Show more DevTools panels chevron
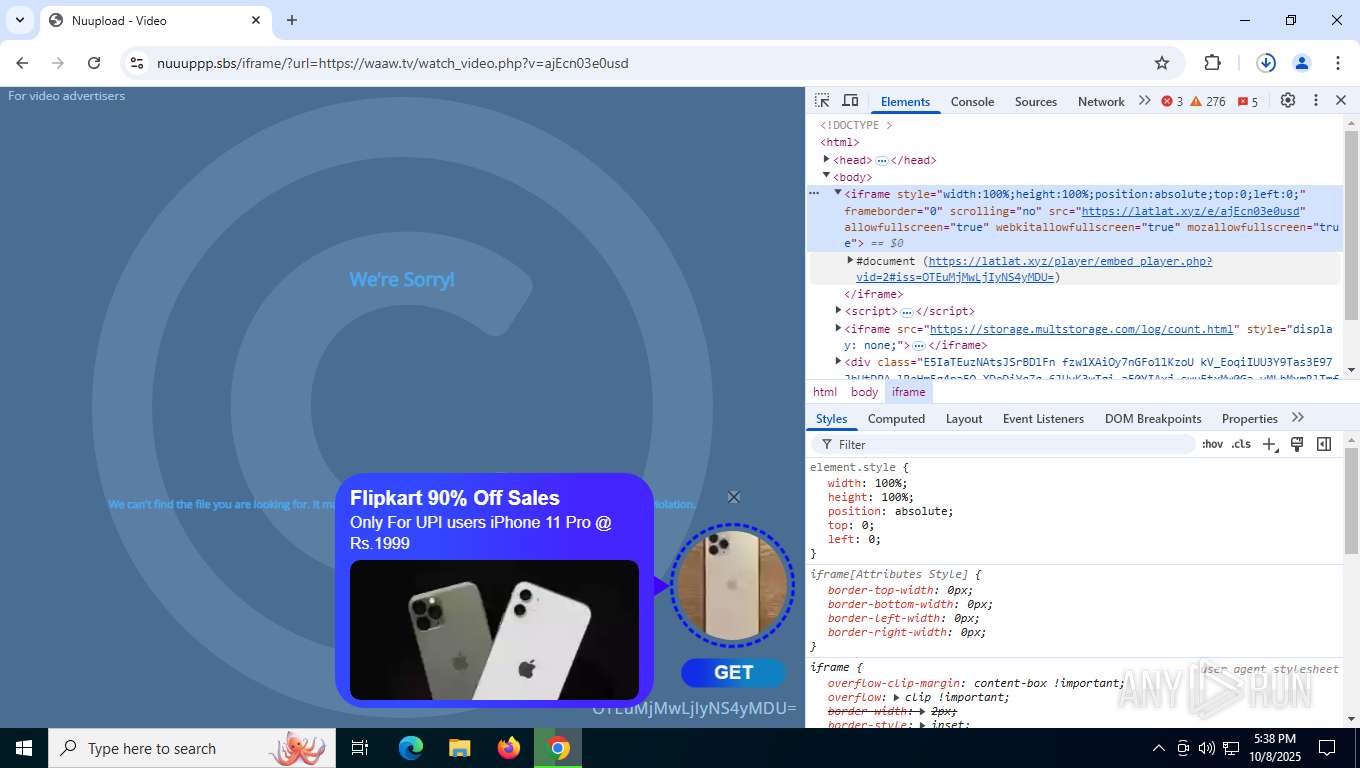 (x=1145, y=101)
